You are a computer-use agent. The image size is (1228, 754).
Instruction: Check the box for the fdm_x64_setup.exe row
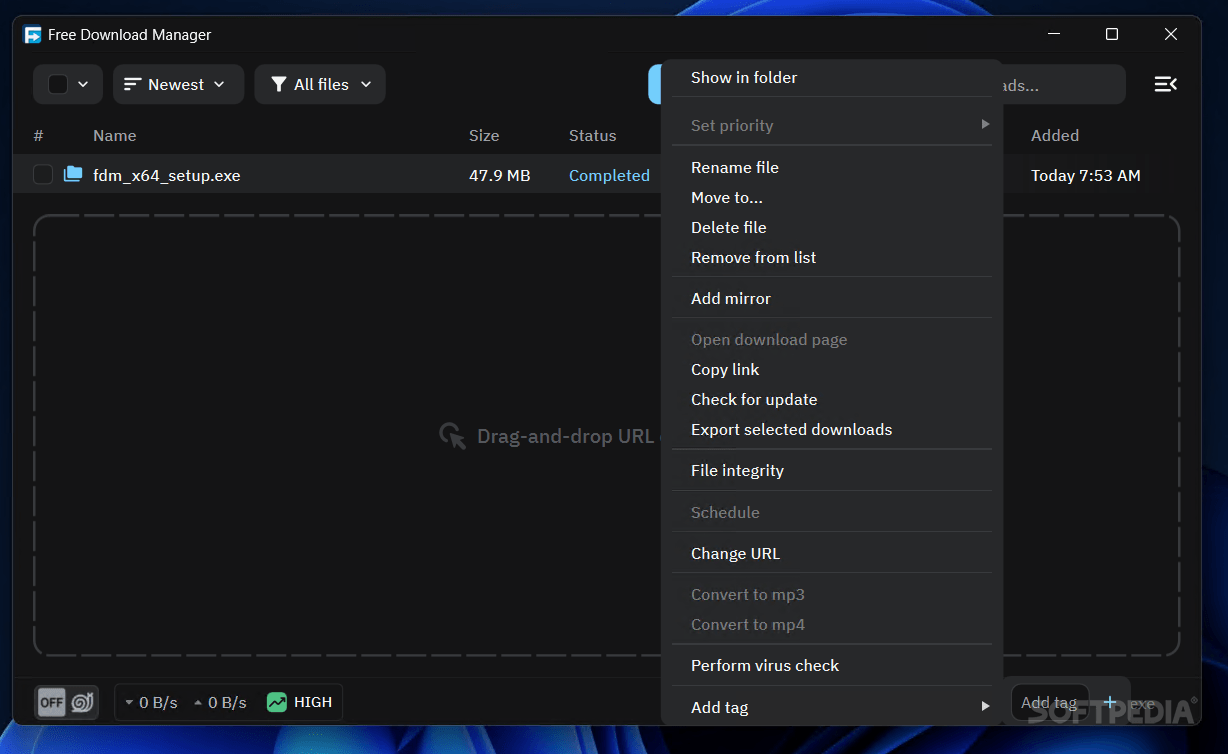coord(43,175)
